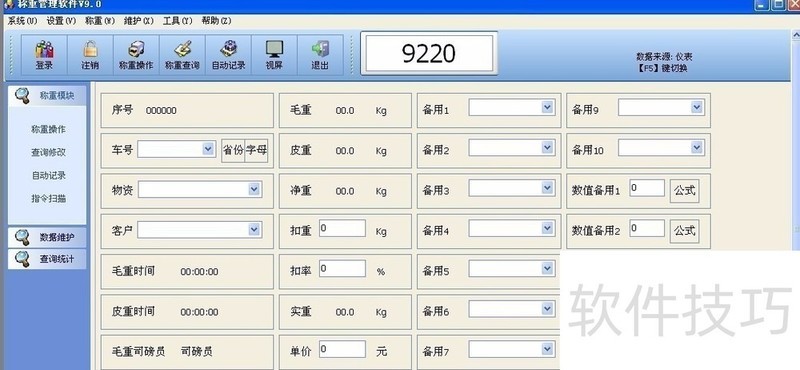Open the 称重 menu
This screenshot has width=800, height=370.
pyautogui.click(x=99, y=21)
